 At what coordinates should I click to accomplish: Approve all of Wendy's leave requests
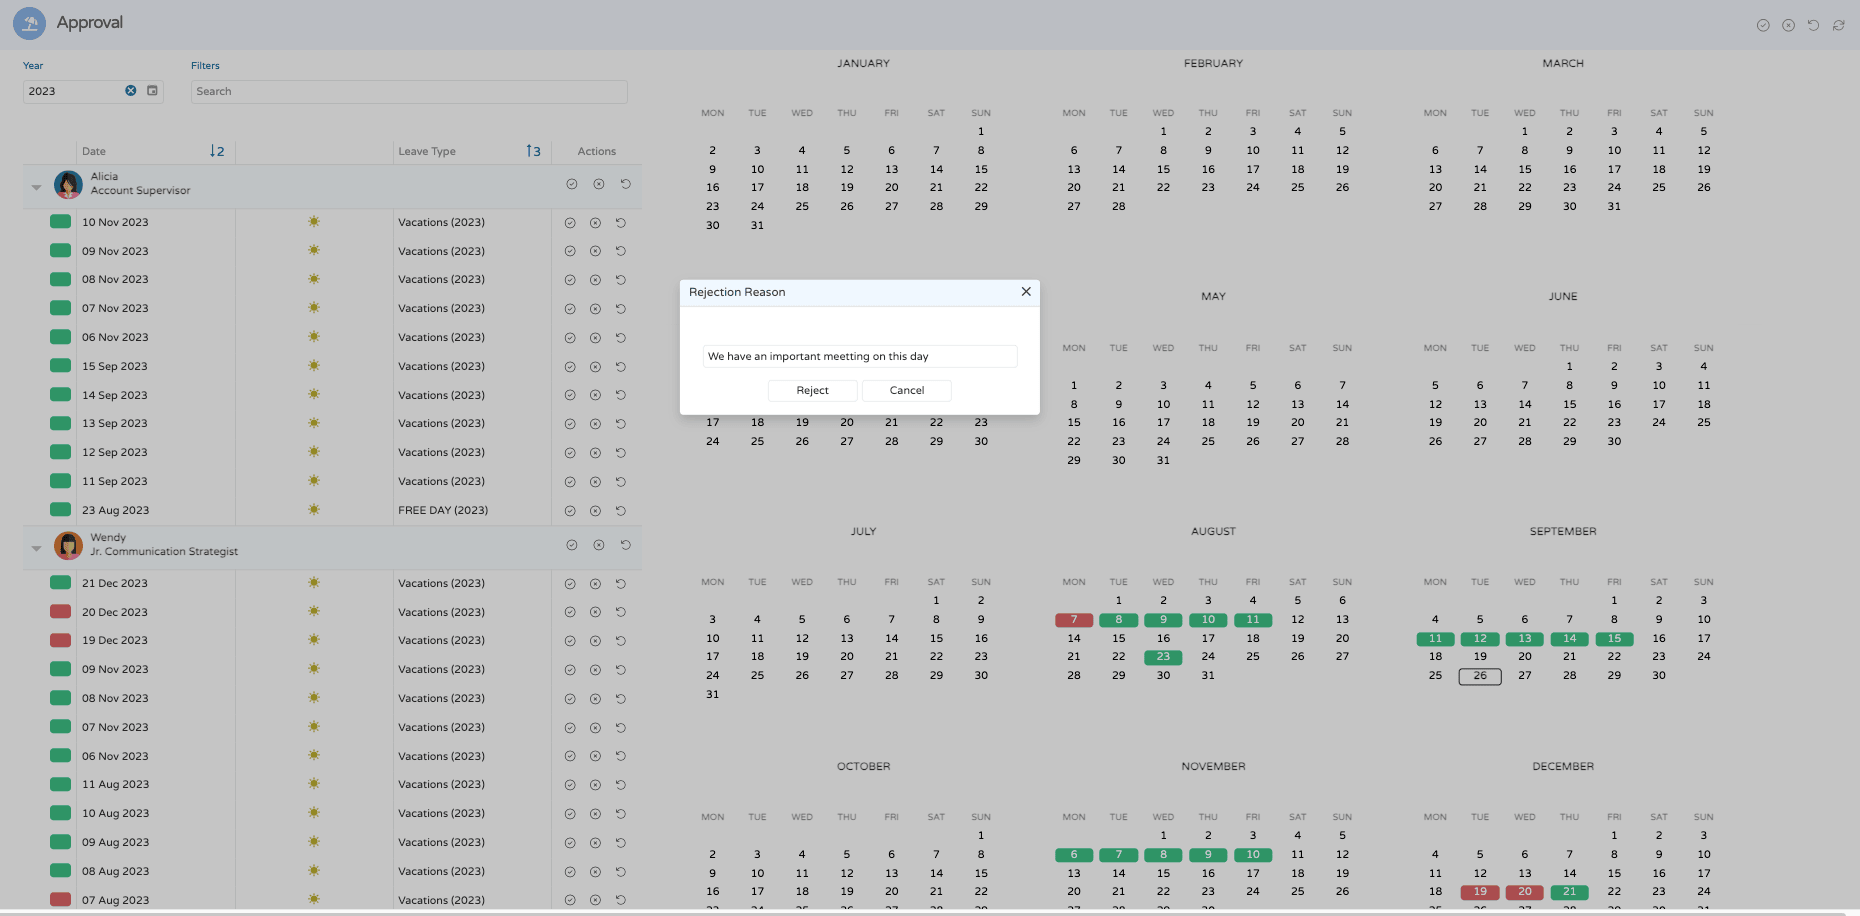[x=572, y=545]
